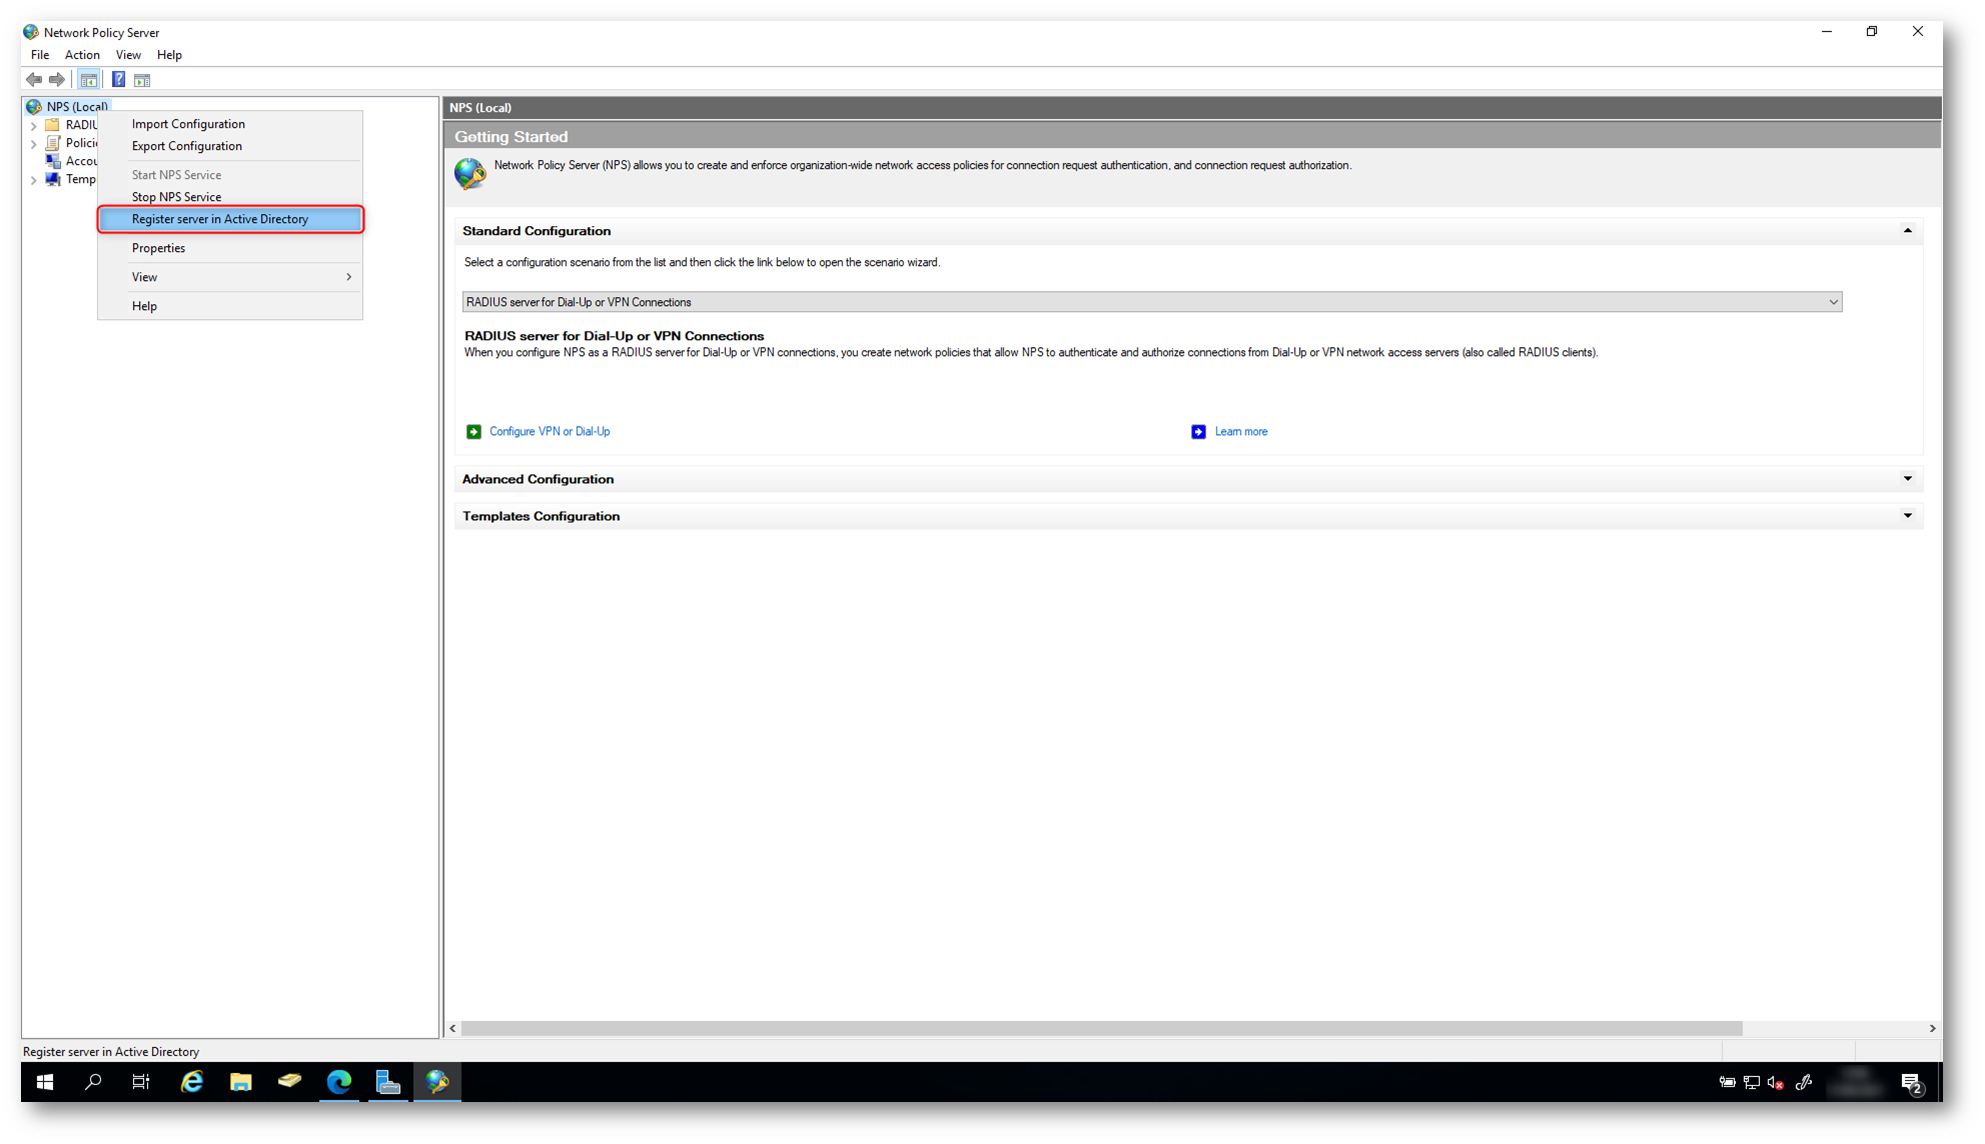The image size is (1985, 1144).
Task: Open File Explorer from taskbar
Action: pos(241,1082)
